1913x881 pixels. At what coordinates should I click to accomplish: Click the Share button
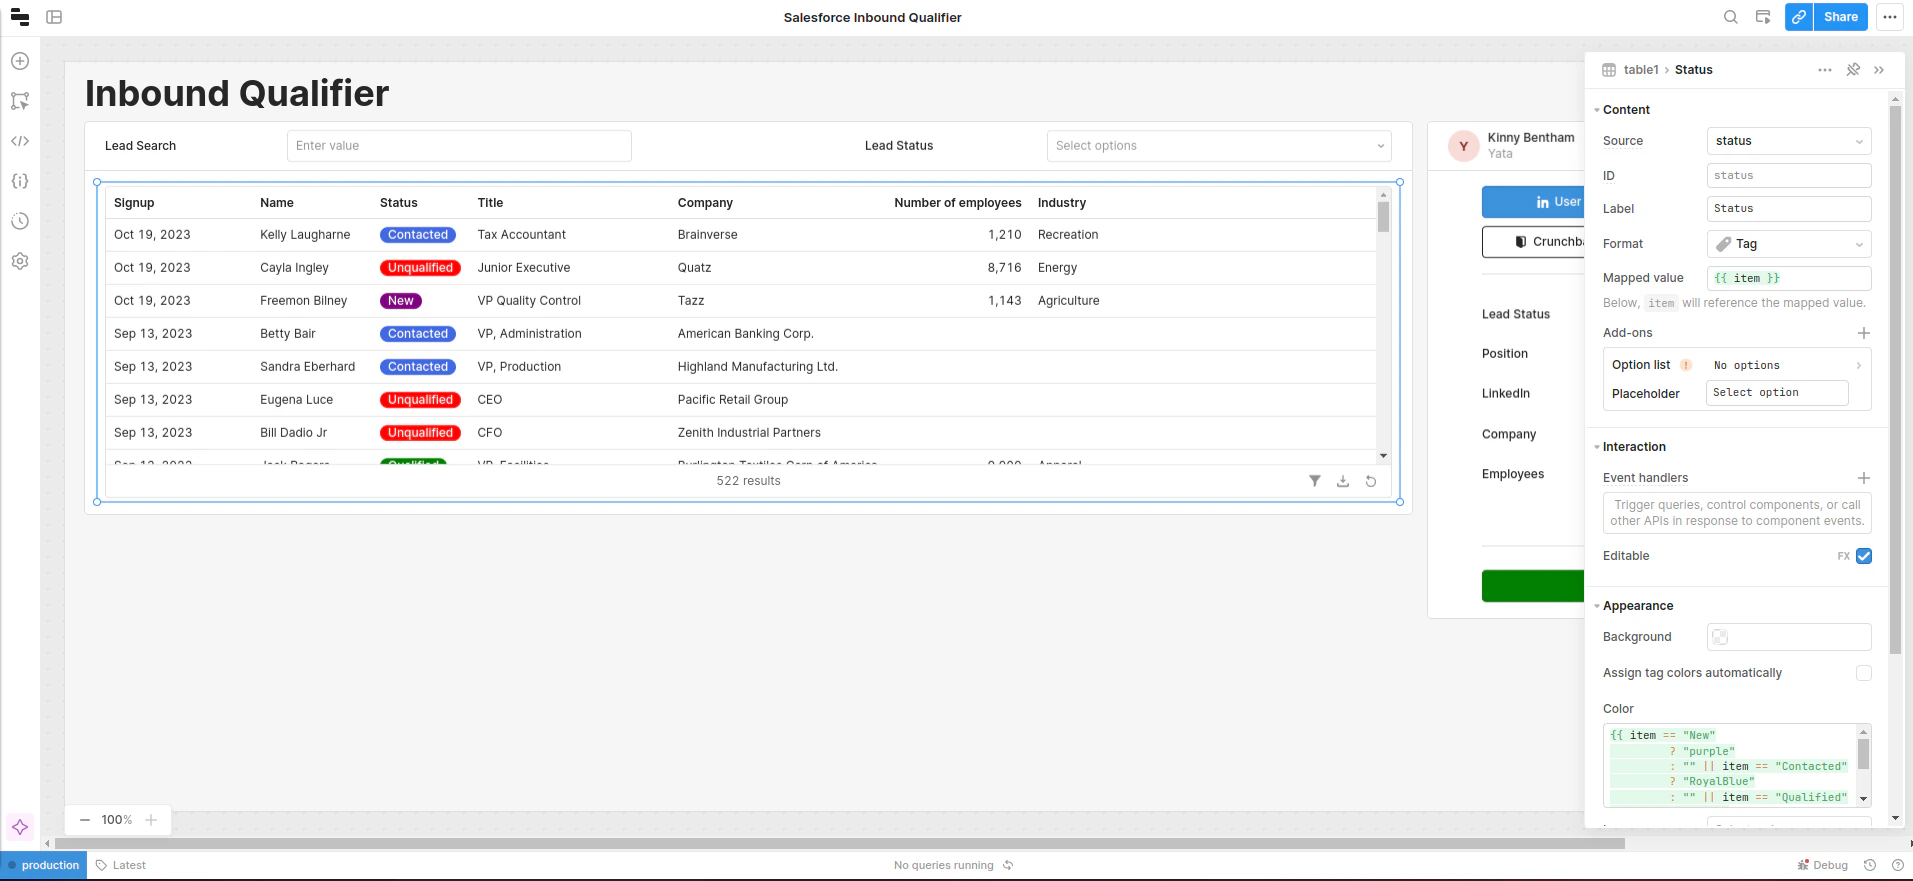[x=1841, y=17]
